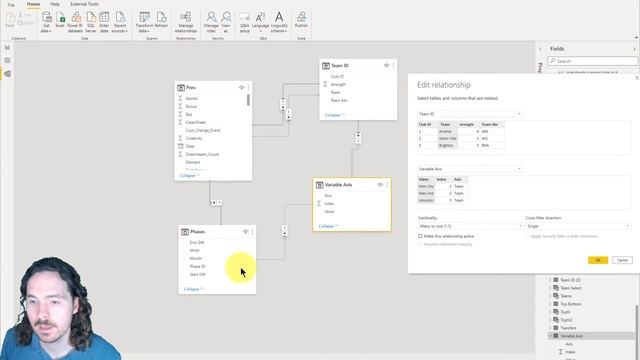
Task: Select Index field in Variable Axis card
Action: point(329,204)
